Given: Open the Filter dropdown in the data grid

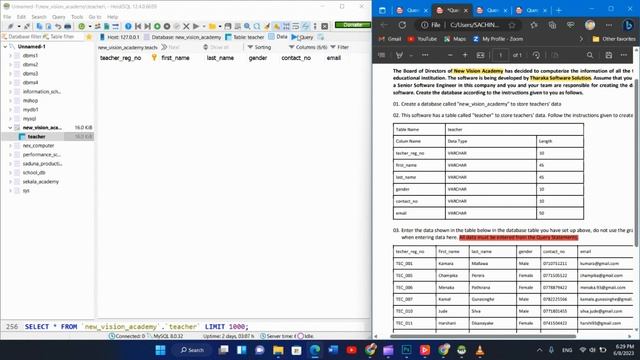Looking at the screenshot, I should click(x=340, y=47).
